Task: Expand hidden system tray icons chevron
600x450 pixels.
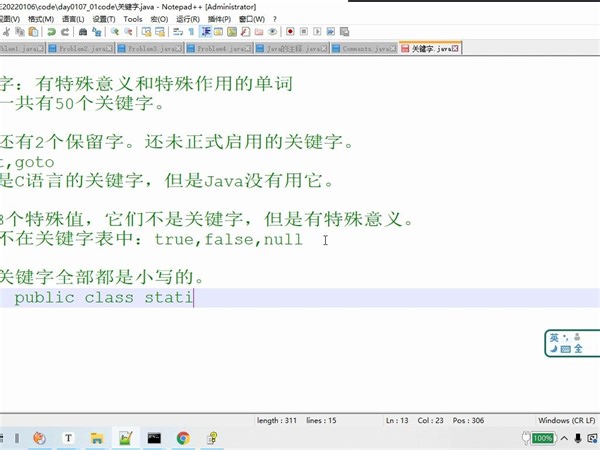Action: pos(564,438)
